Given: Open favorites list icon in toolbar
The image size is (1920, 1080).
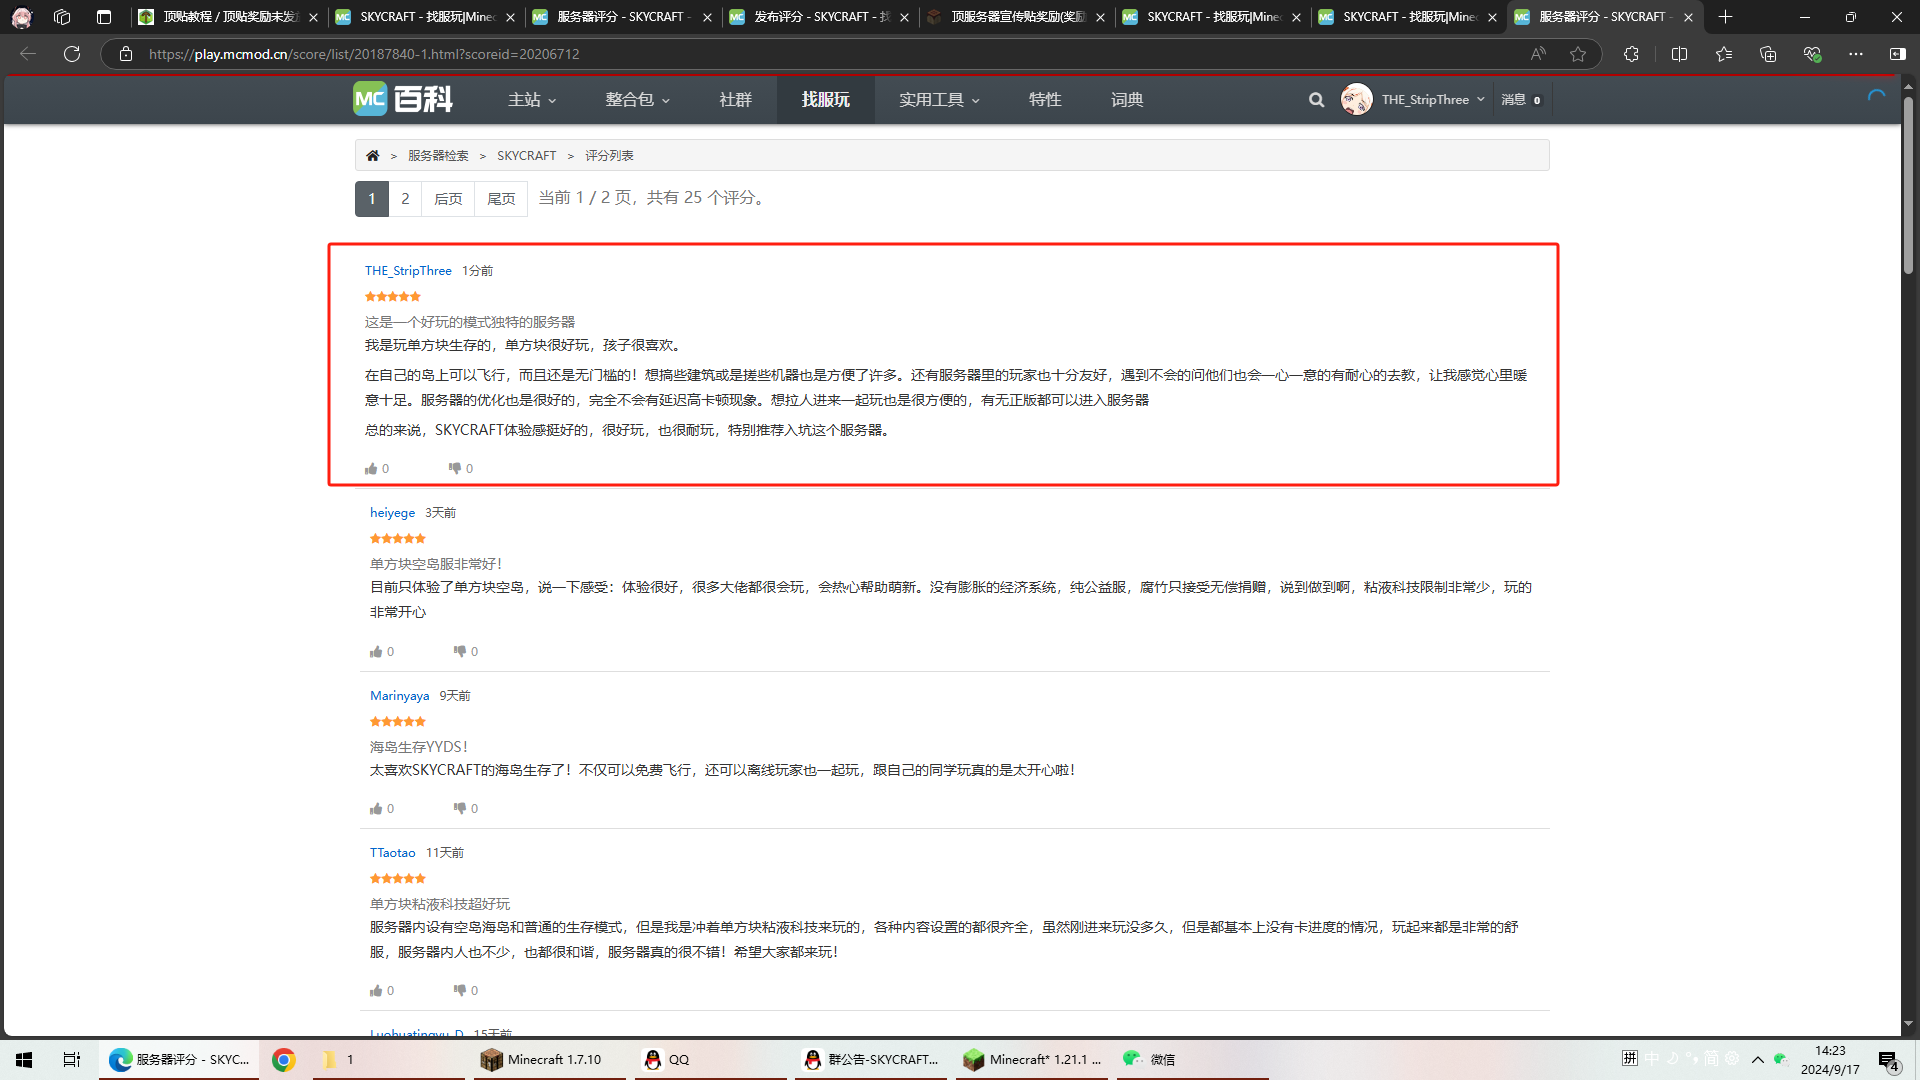Looking at the screenshot, I should (x=1724, y=54).
